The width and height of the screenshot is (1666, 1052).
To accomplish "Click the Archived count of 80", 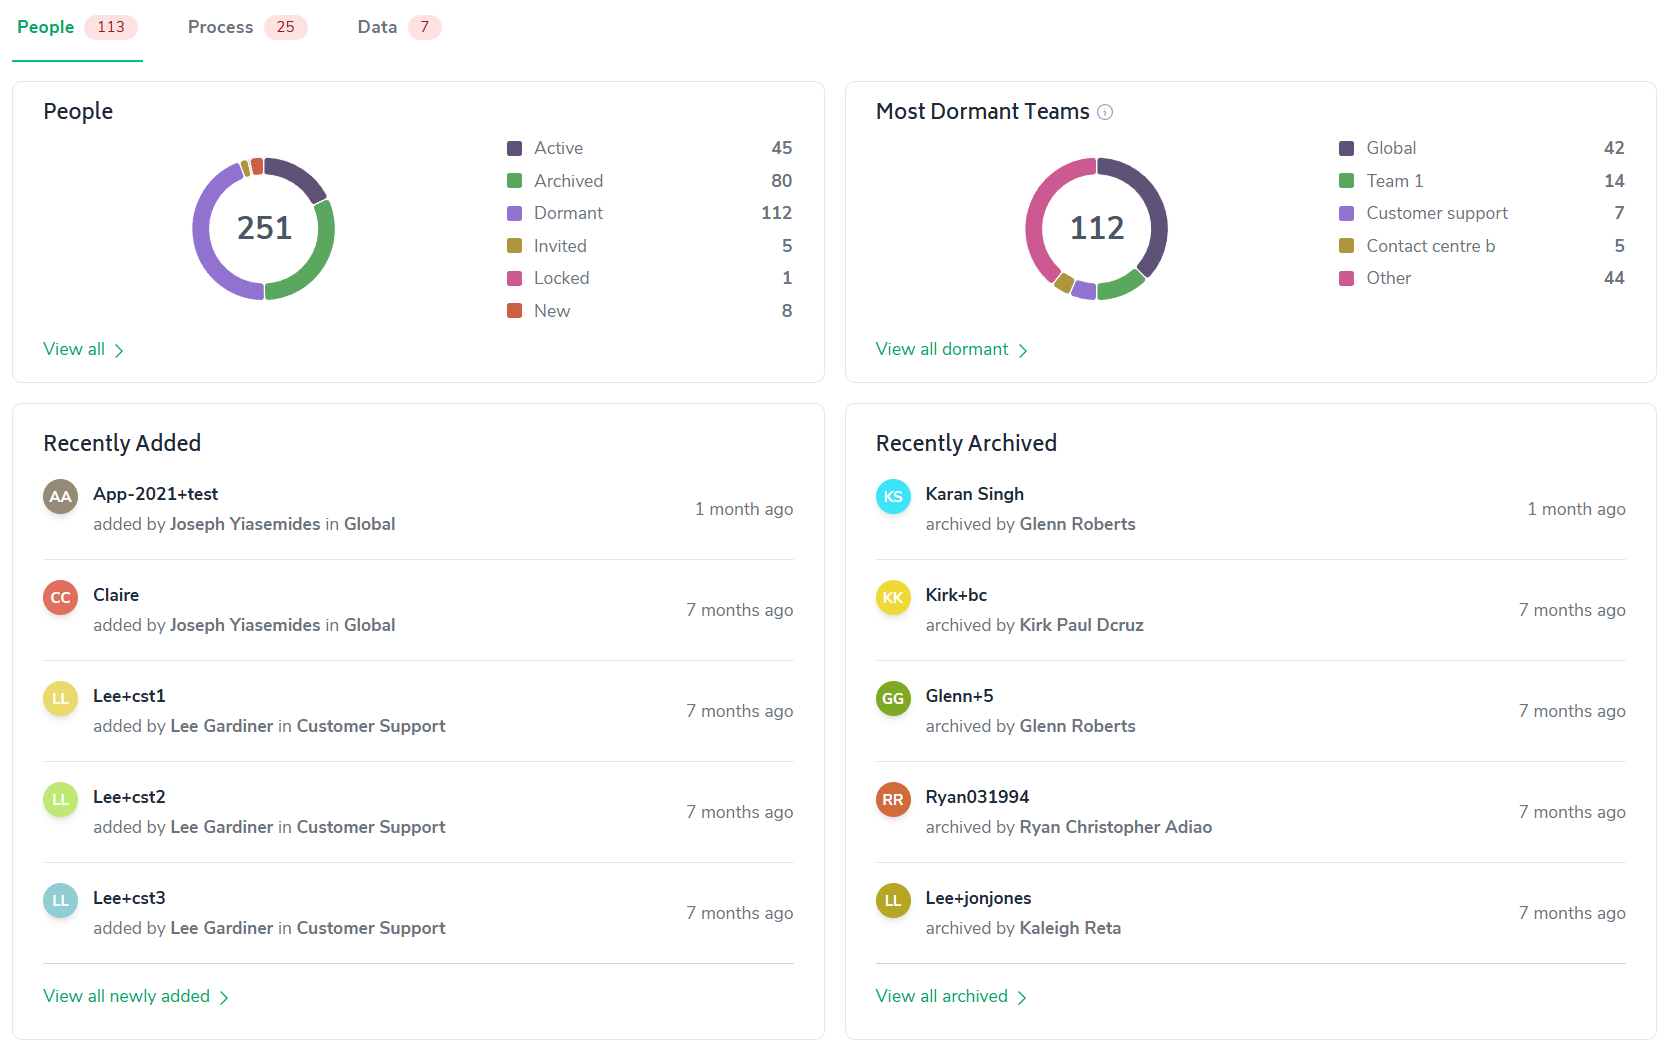I will click(782, 181).
